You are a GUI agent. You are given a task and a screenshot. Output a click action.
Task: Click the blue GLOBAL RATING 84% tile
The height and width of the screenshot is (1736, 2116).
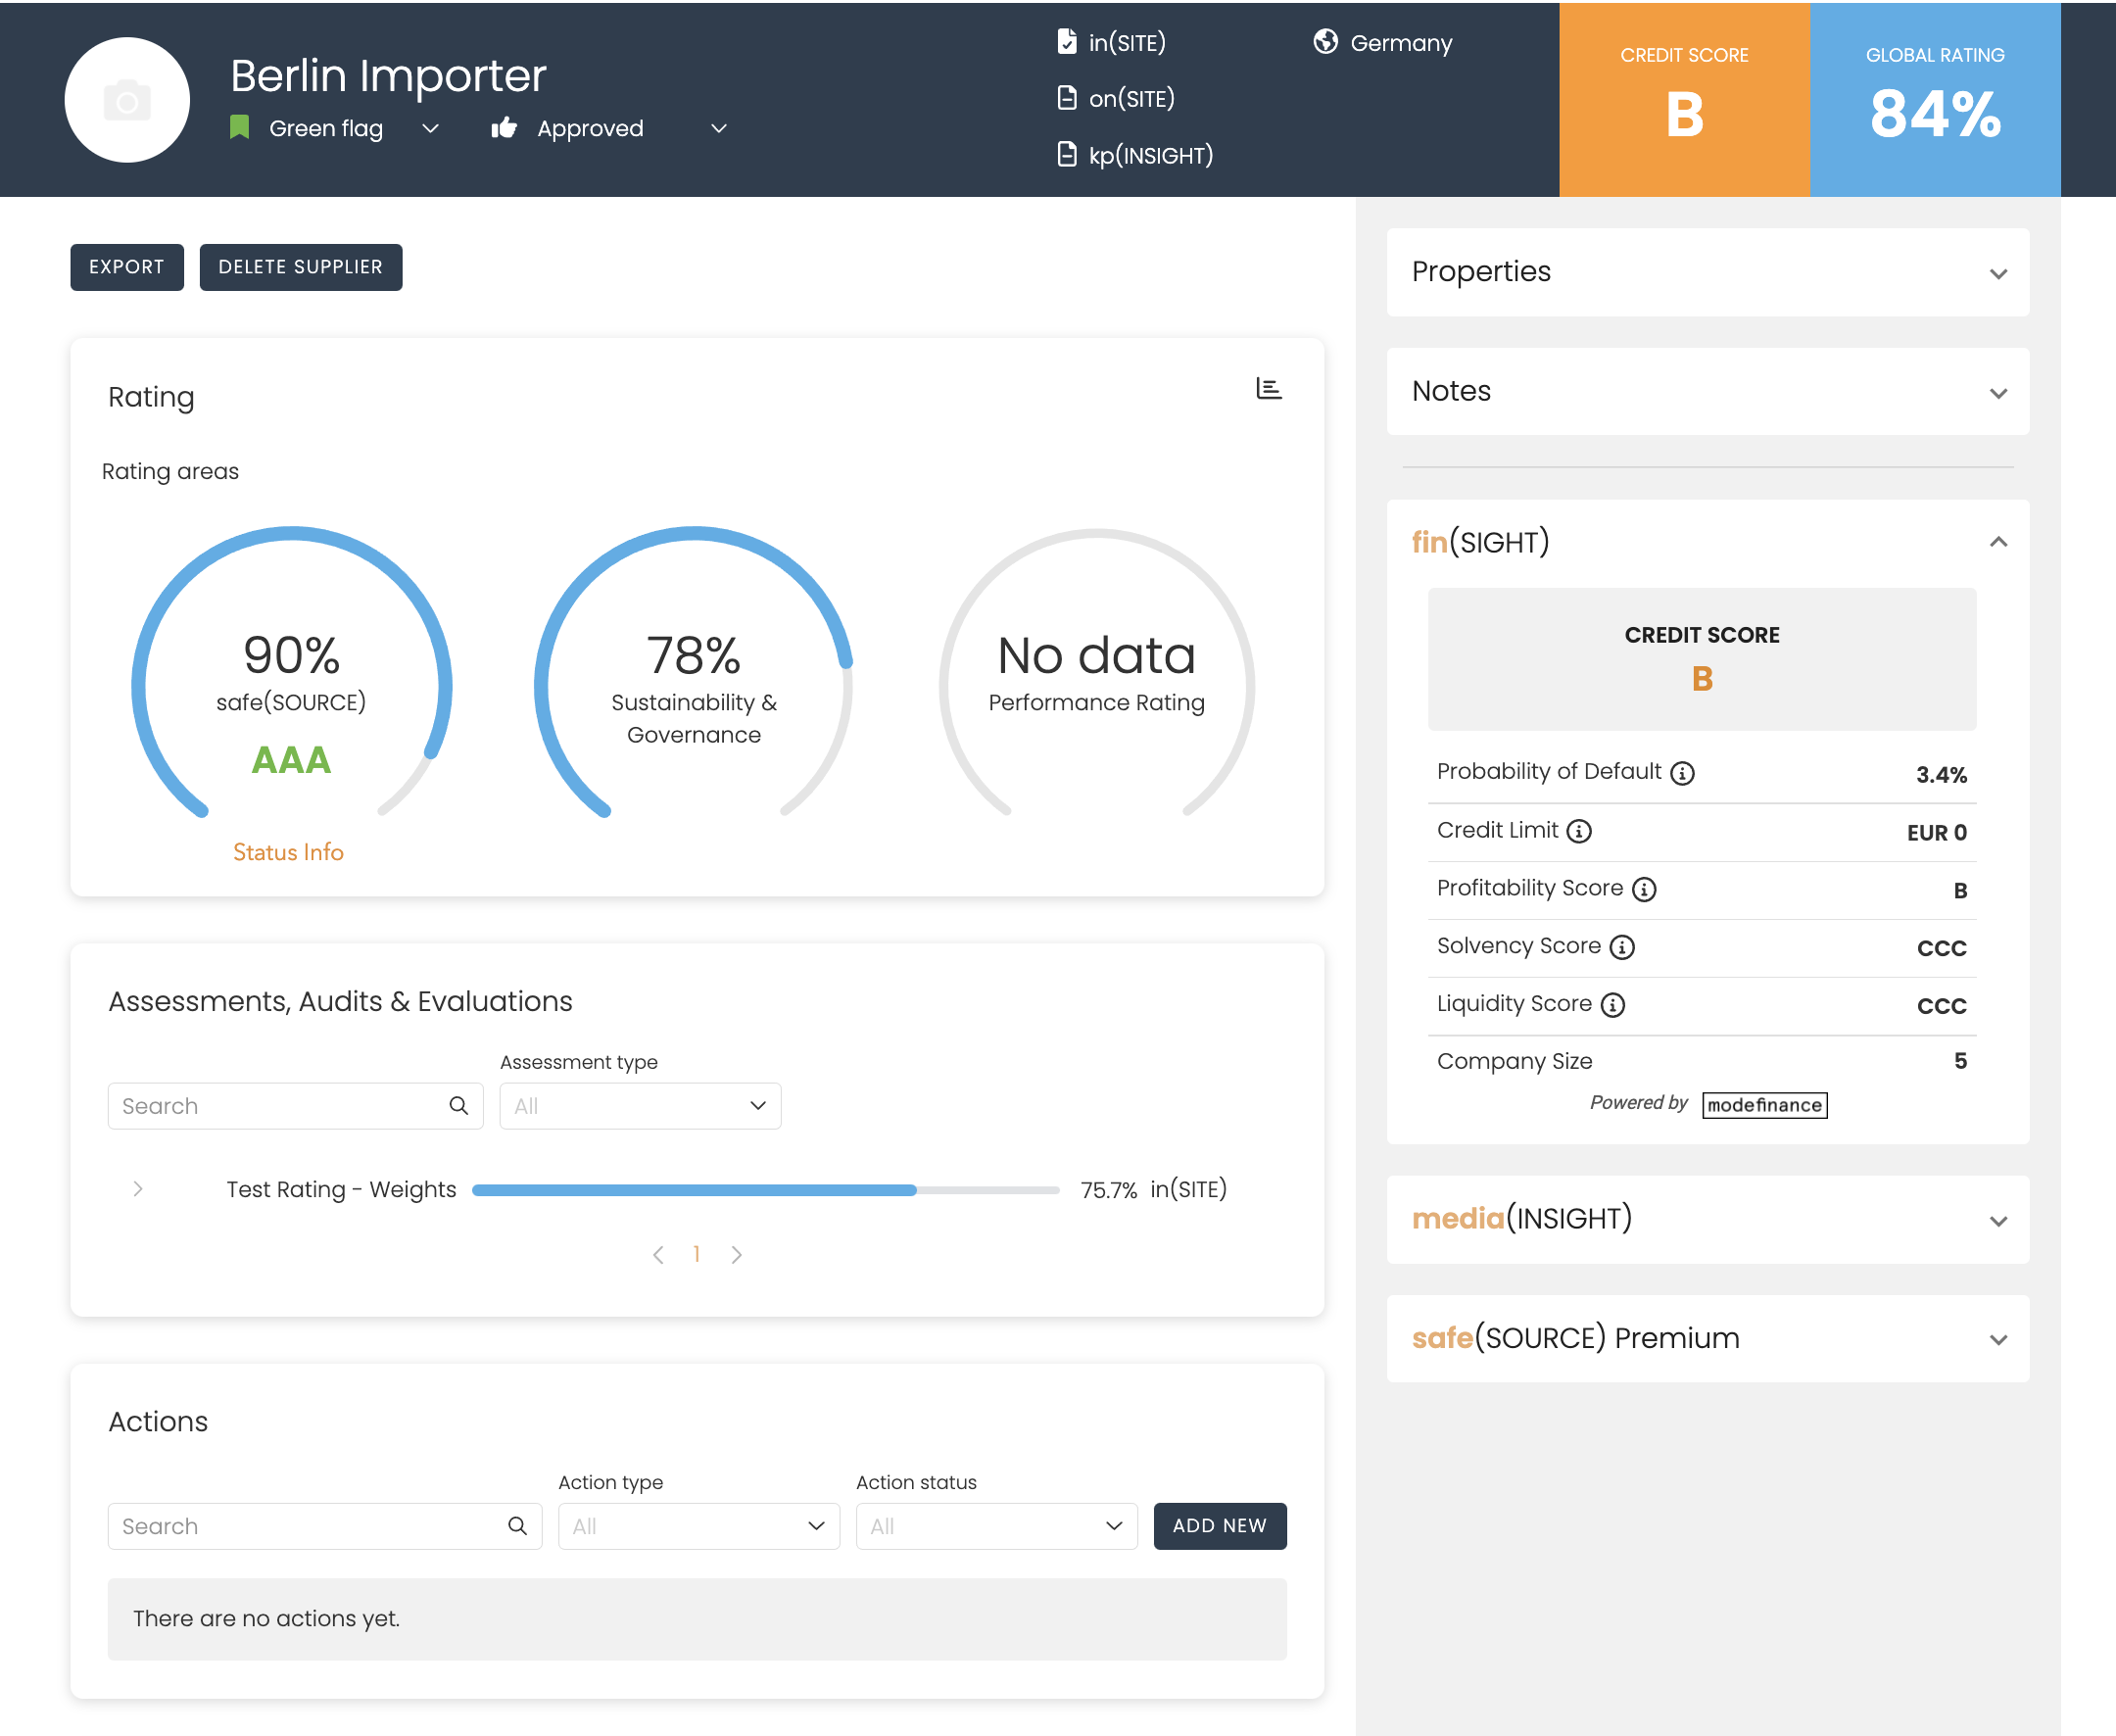(x=1934, y=99)
